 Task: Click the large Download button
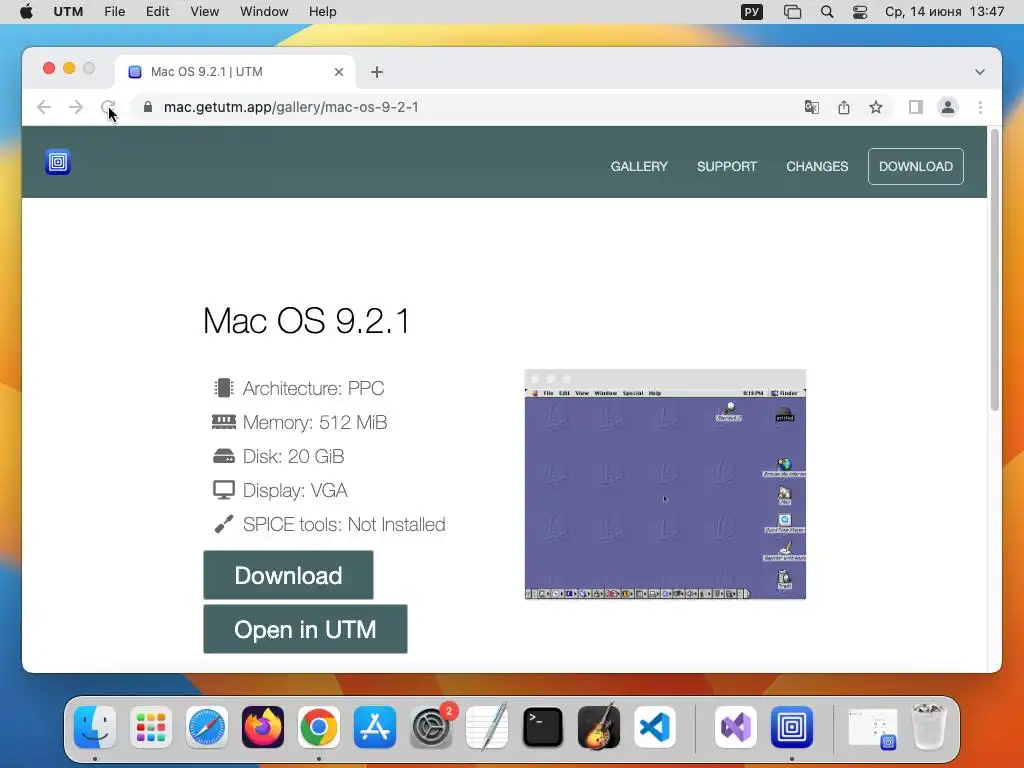288,575
